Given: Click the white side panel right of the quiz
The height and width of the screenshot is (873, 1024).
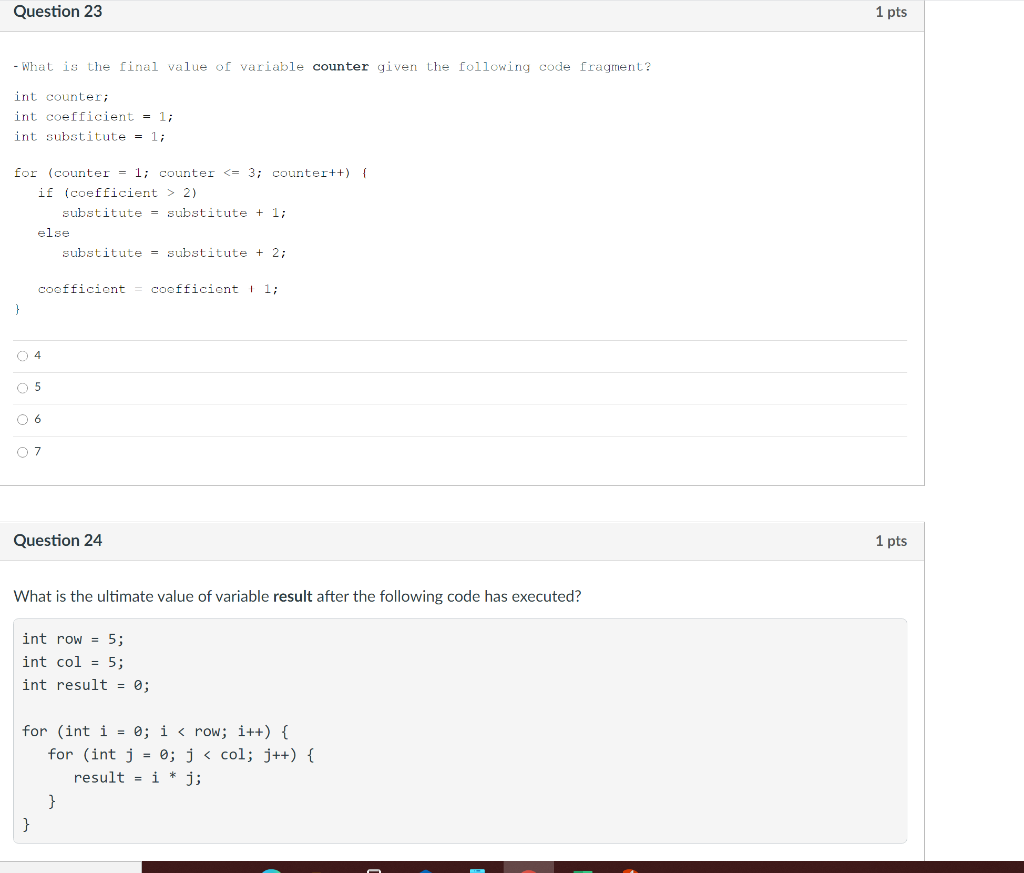Looking at the screenshot, I should 975,400.
